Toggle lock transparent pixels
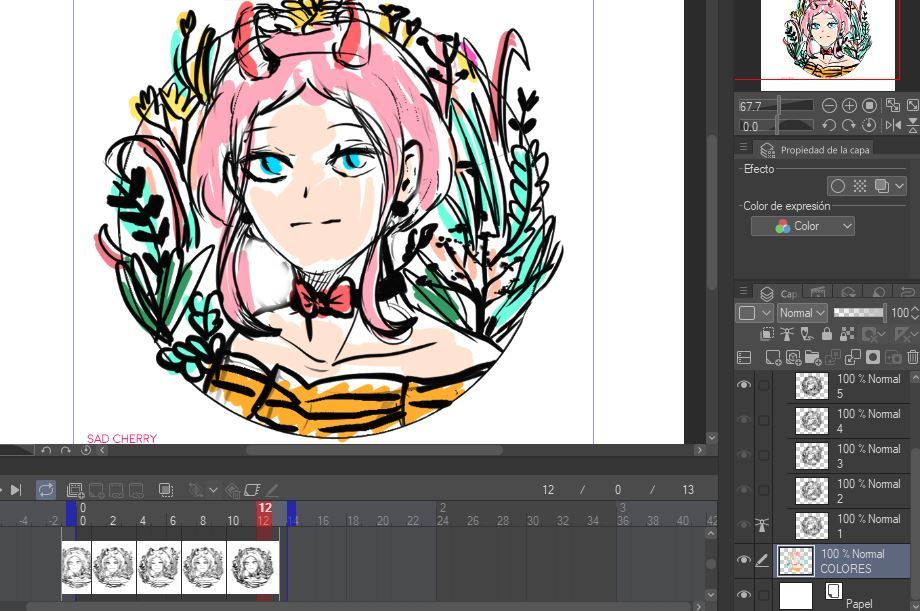 click(847, 335)
